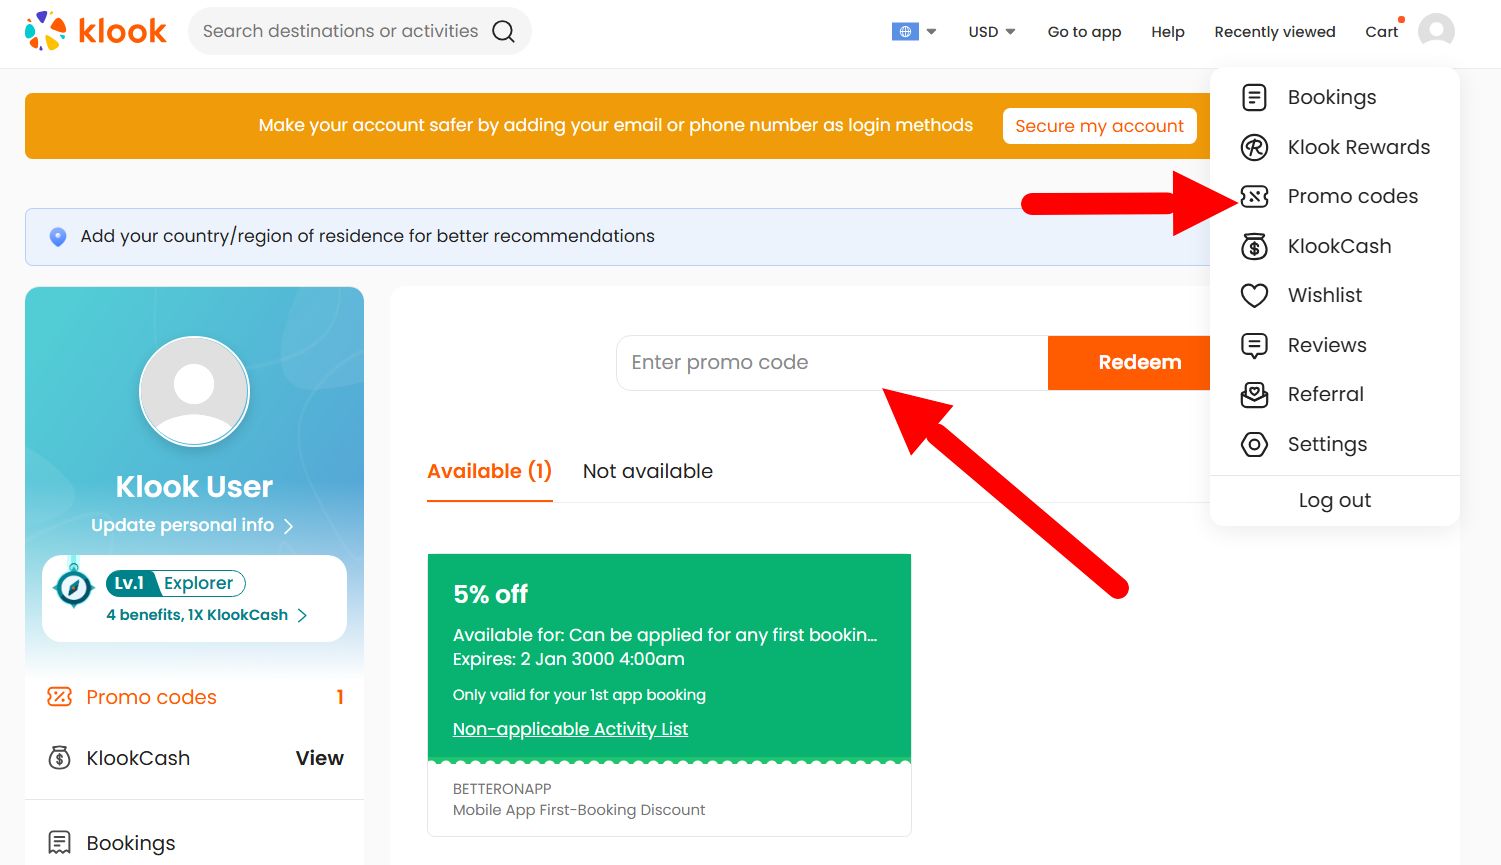Open KlookCash from the dropdown menu
Viewport: 1501px width, 865px height.
click(1338, 246)
